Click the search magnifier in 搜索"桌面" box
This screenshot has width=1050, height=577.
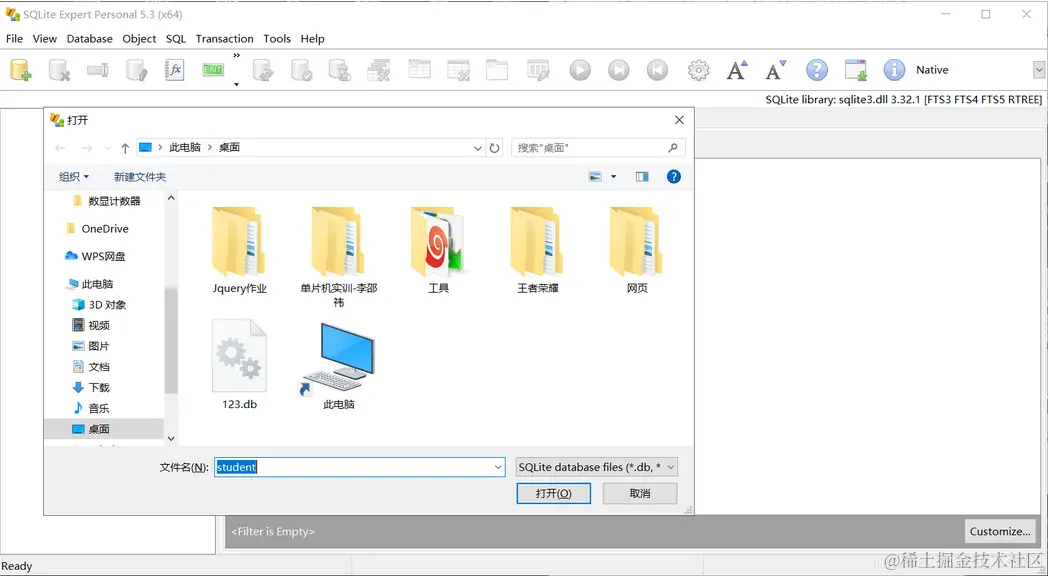point(673,148)
